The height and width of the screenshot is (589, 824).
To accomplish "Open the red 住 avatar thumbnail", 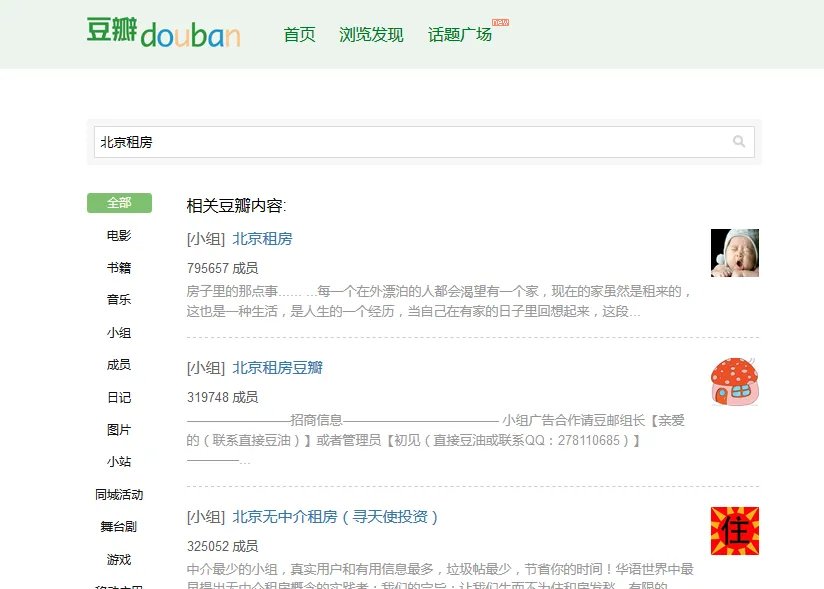I will pyautogui.click(x=734, y=531).
